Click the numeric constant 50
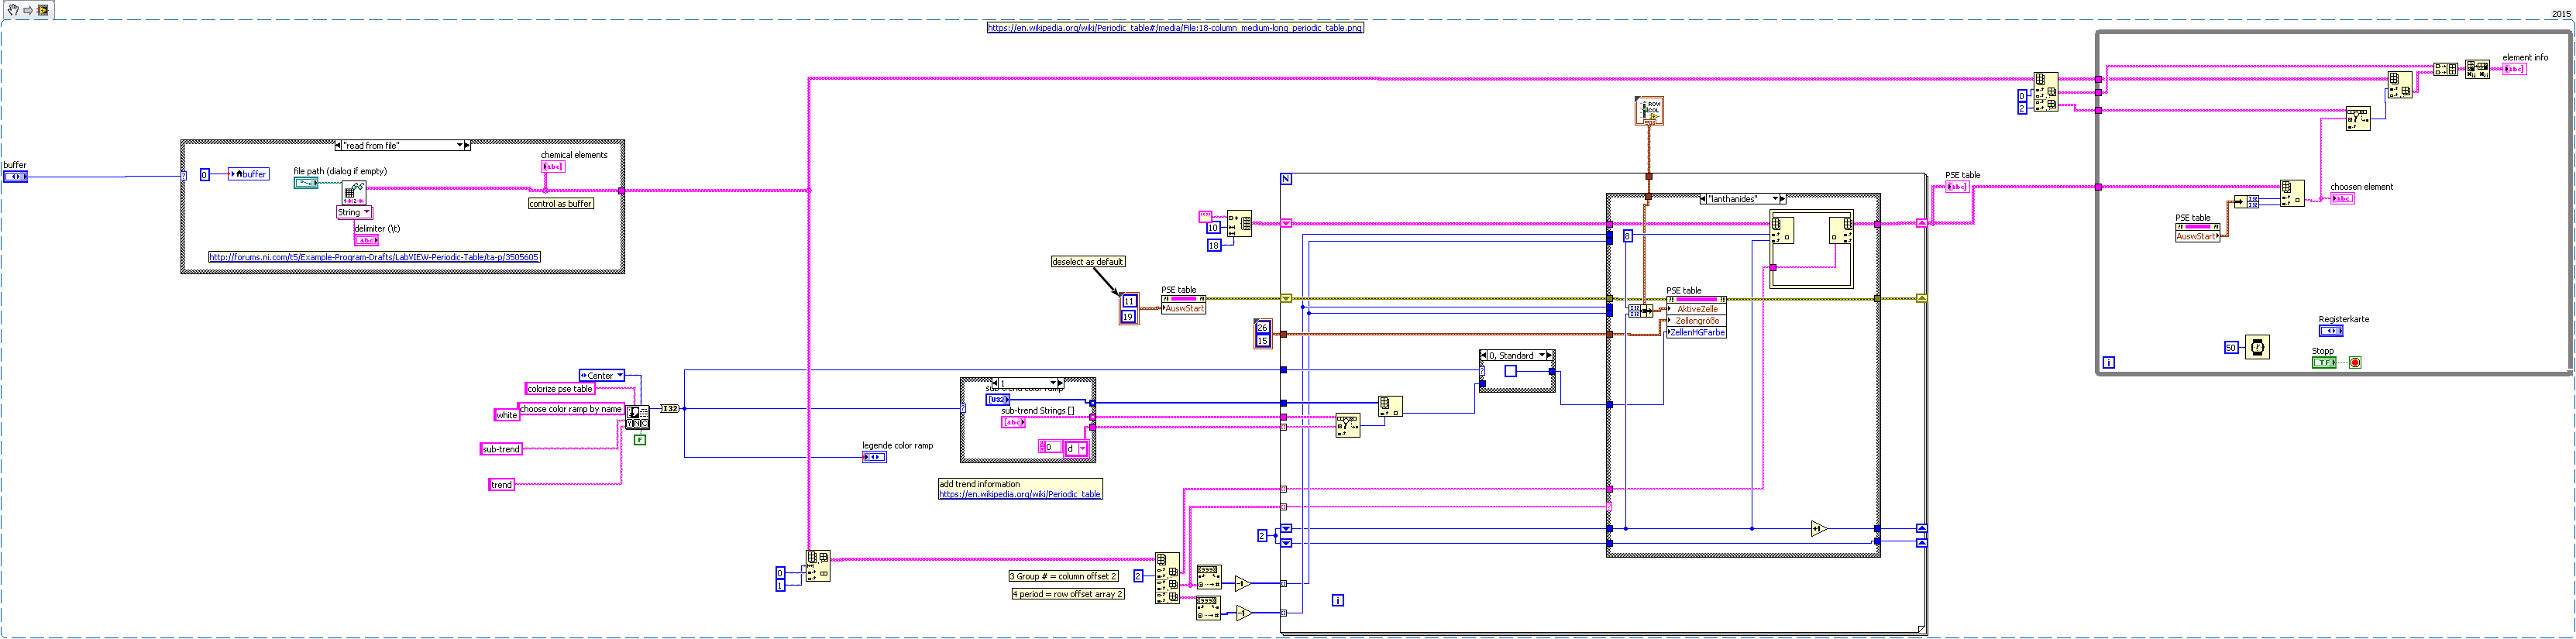This screenshot has height=639, width=2576. click(2231, 348)
